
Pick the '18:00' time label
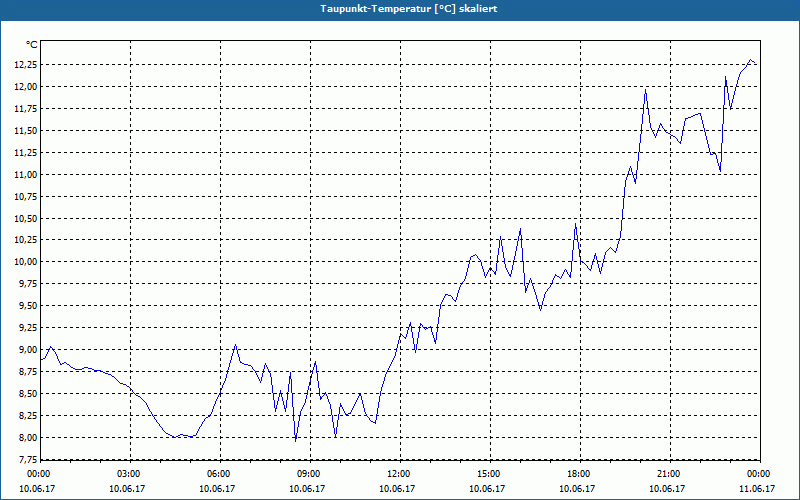point(580,474)
